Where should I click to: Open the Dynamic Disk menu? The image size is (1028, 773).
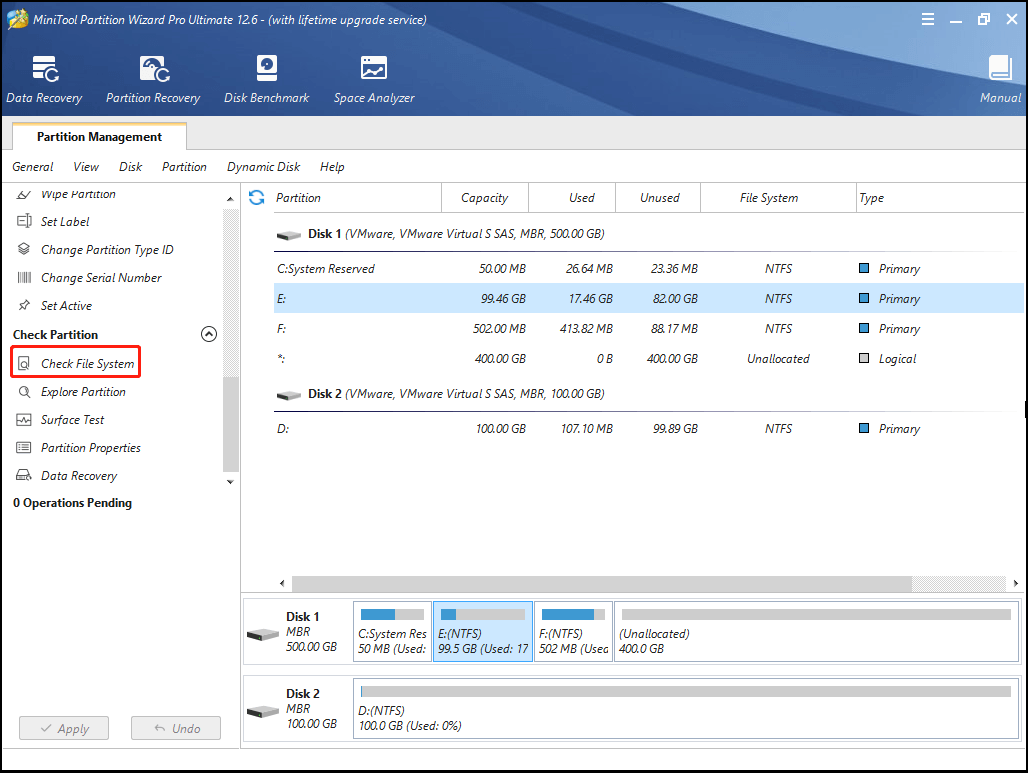tap(263, 166)
